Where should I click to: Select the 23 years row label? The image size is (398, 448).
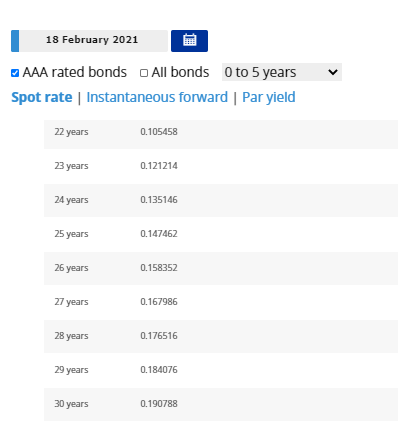click(x=71, y=166)
